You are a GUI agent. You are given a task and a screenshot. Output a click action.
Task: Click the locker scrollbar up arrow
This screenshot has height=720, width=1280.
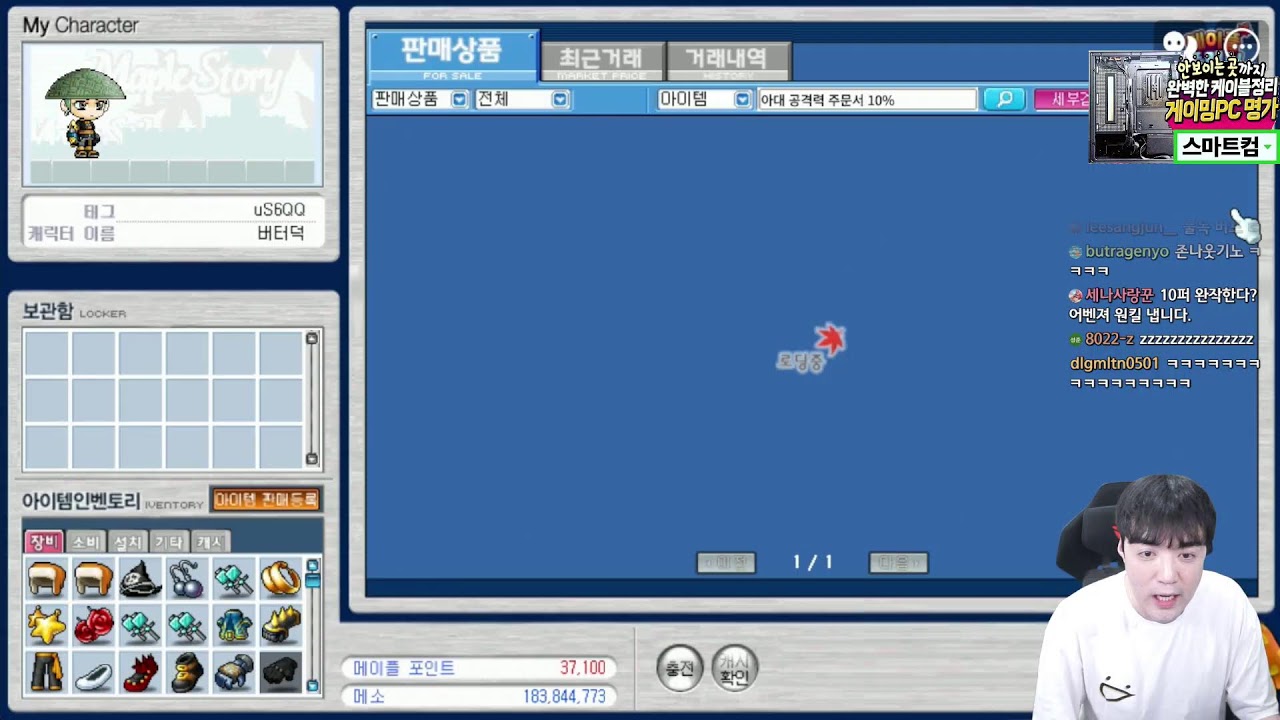[x=312, y=339]
